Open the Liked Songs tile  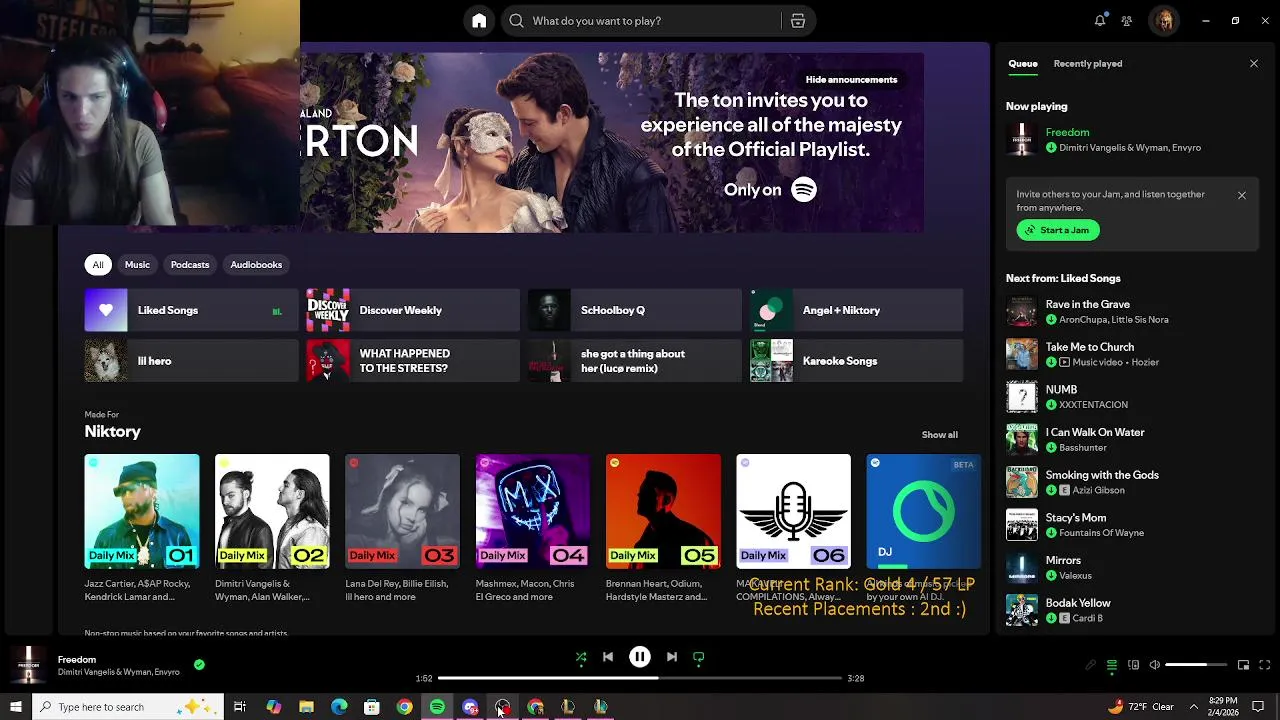tap(192, 310)
